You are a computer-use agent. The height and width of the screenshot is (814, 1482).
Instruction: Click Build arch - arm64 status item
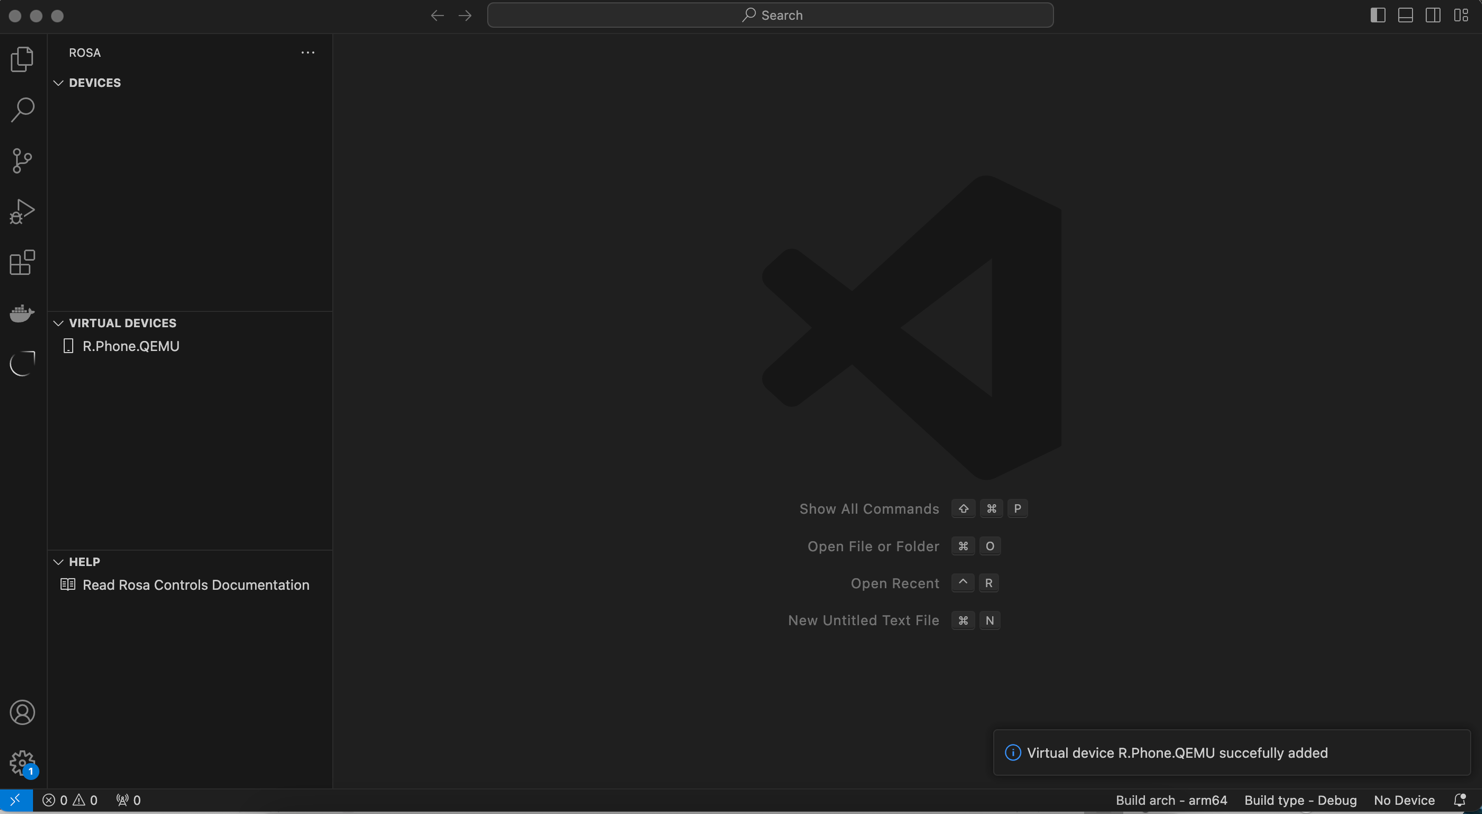point(1171,801)
